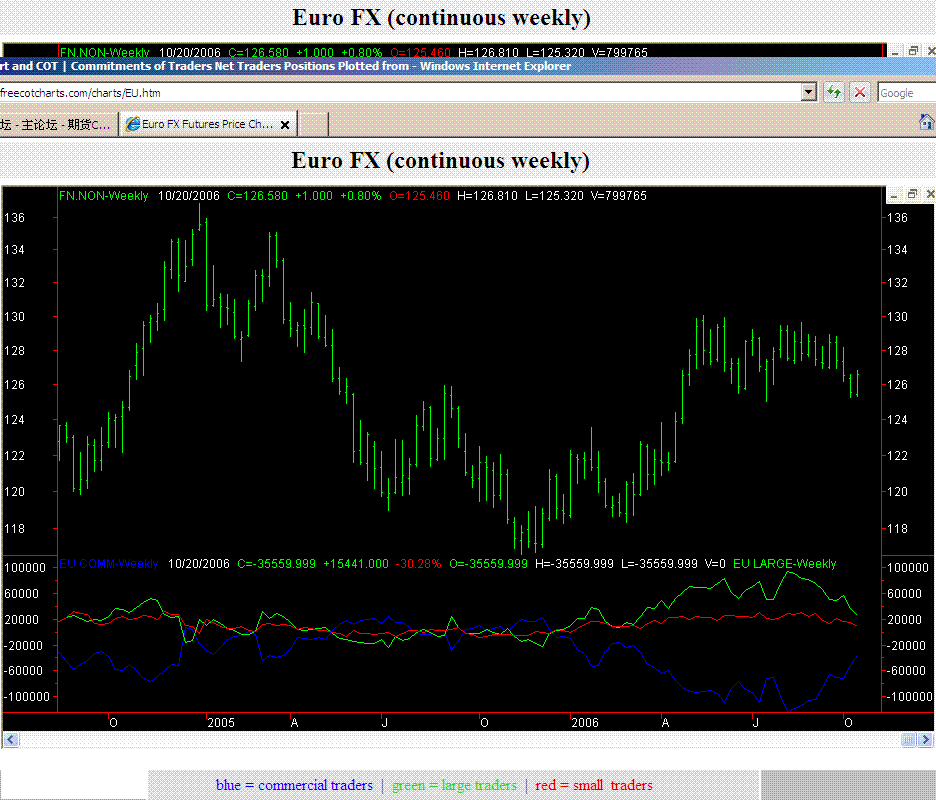This screenshot has width=936, height=800.
Task: Open a new blank tab
Action: click(313, 125)
